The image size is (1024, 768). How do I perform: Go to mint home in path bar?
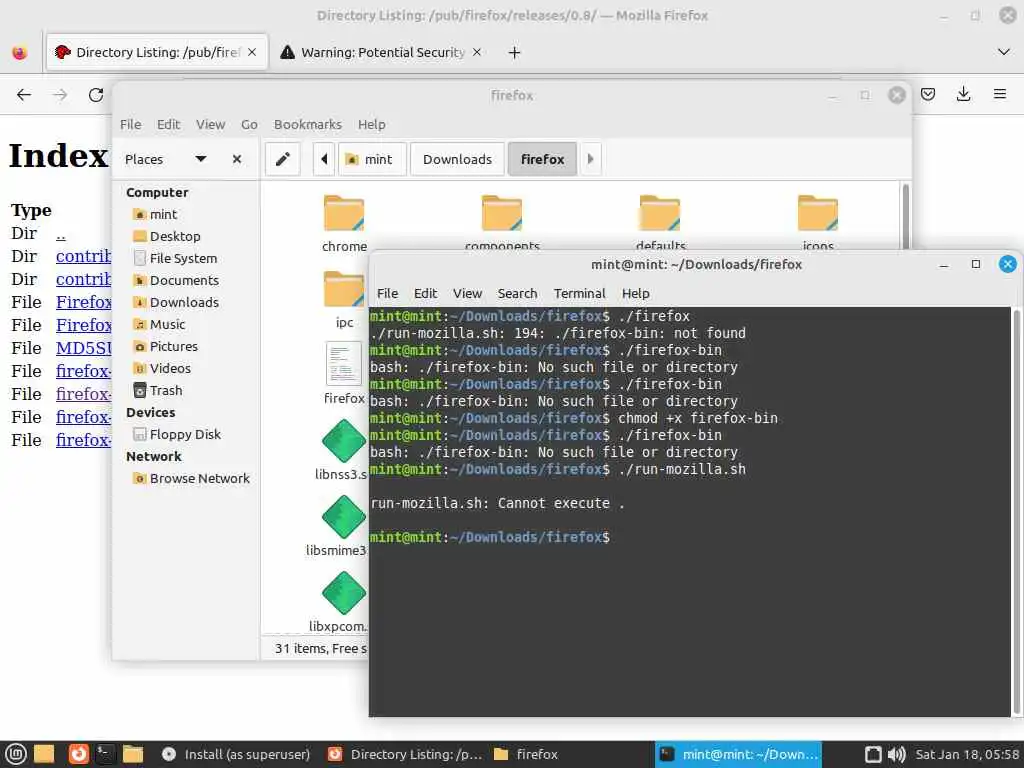point(372,159)
